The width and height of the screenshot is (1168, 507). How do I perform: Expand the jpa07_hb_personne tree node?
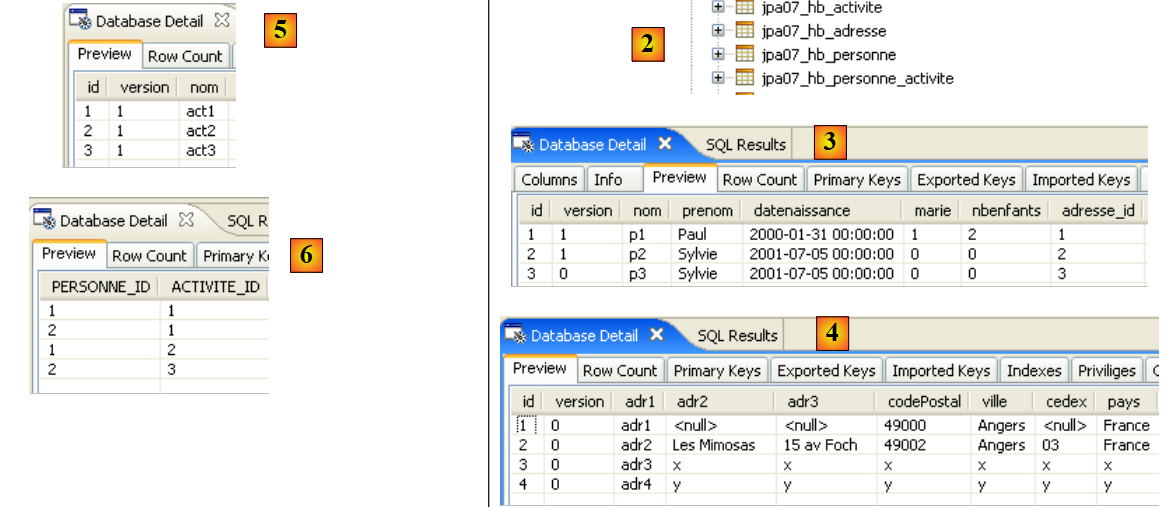pyautogui.click(x=717, y=55)
